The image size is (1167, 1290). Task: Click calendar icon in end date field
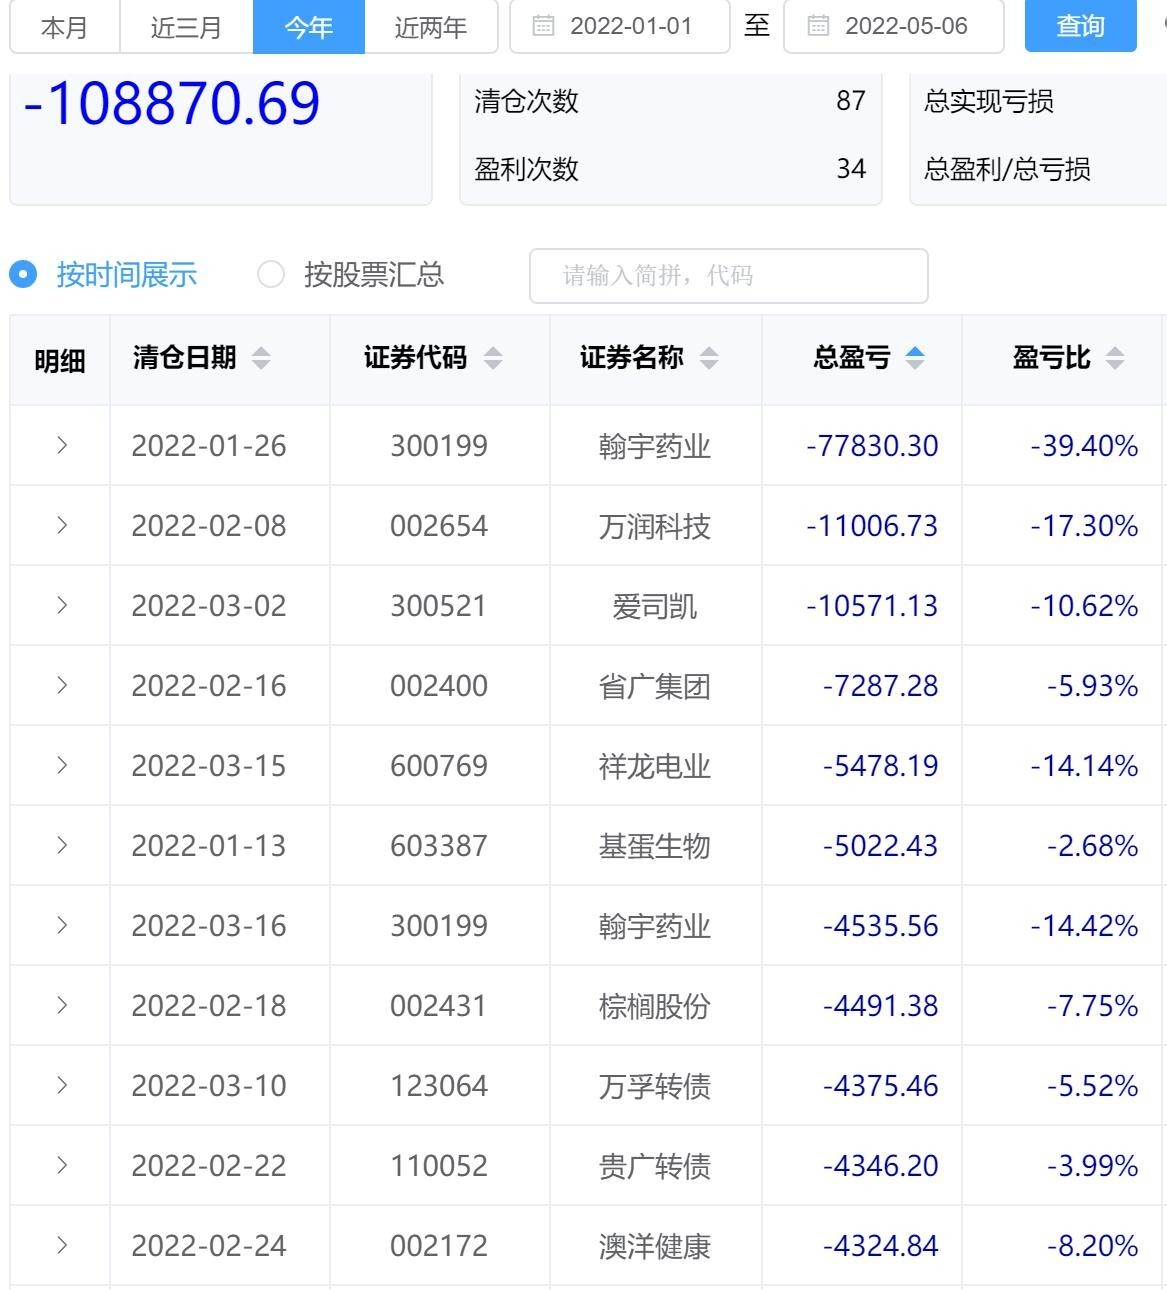(x=818, y=26)
